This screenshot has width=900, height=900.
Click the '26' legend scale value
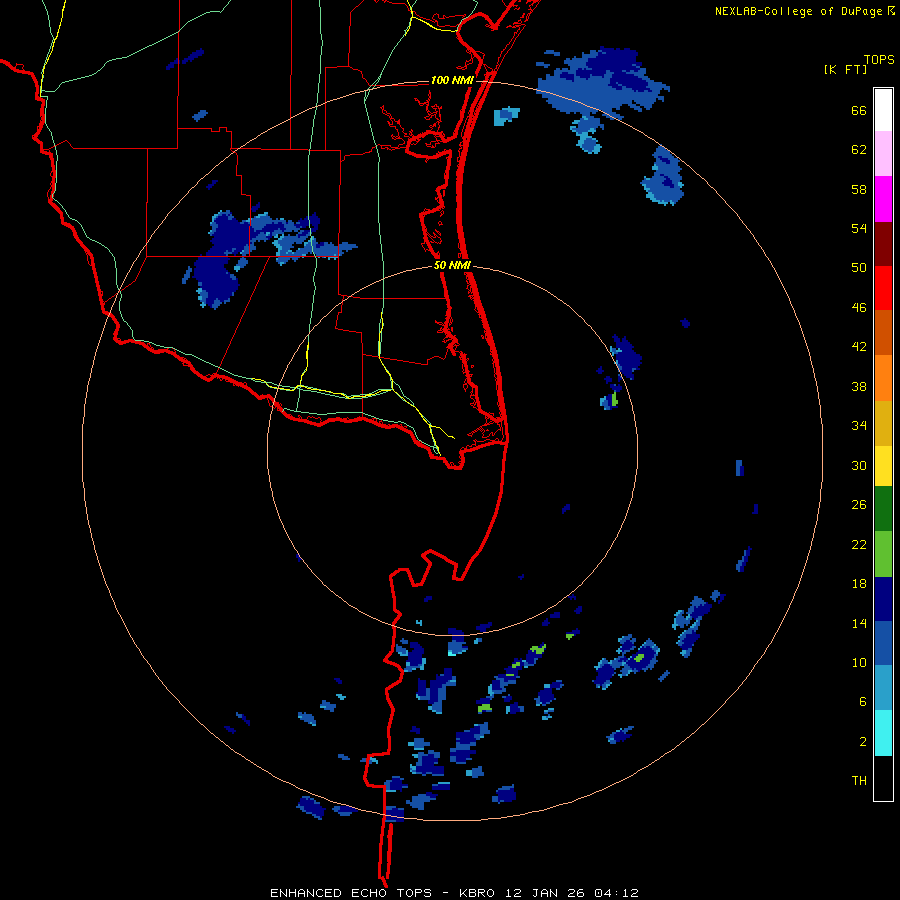(x=859, y=505)
